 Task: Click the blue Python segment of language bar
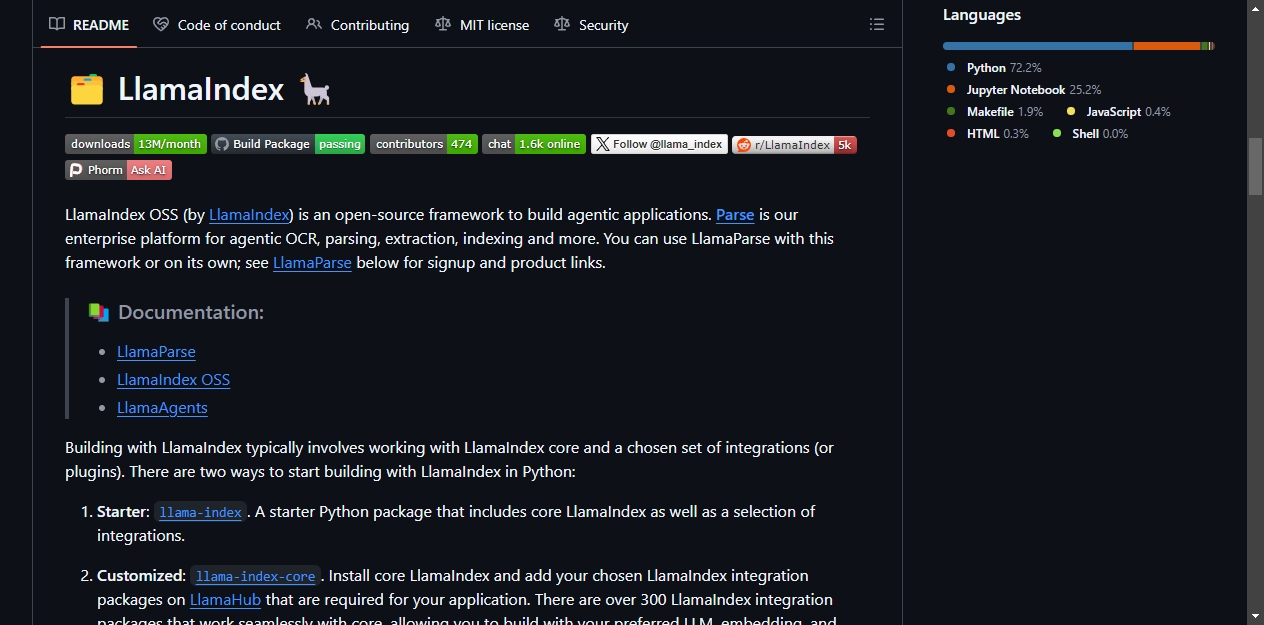point(1037,46)
